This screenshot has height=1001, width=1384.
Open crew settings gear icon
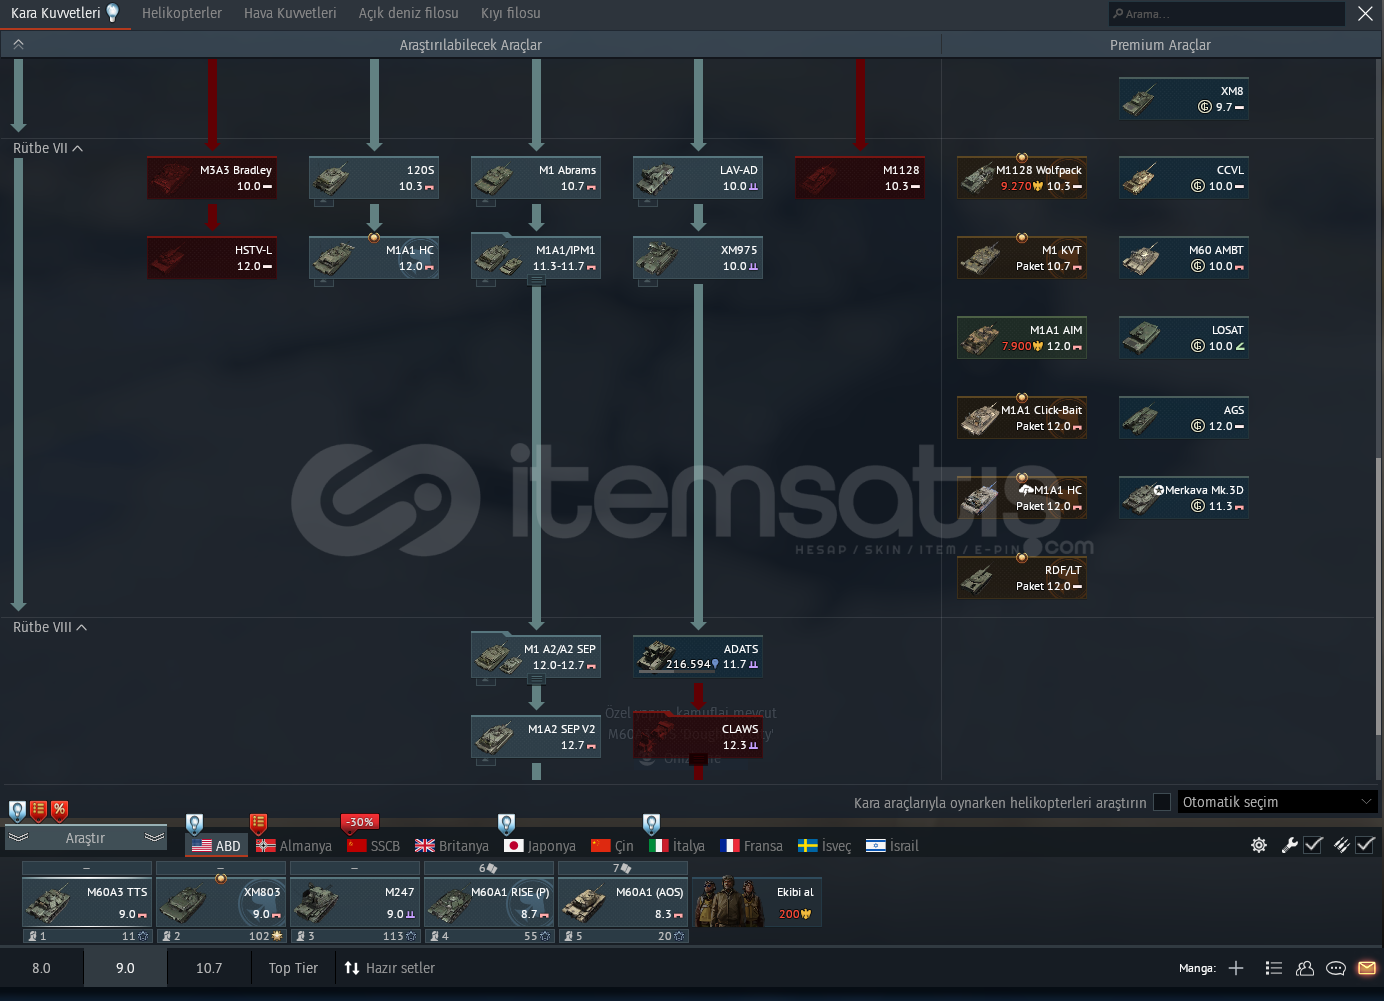[1259, 845]
